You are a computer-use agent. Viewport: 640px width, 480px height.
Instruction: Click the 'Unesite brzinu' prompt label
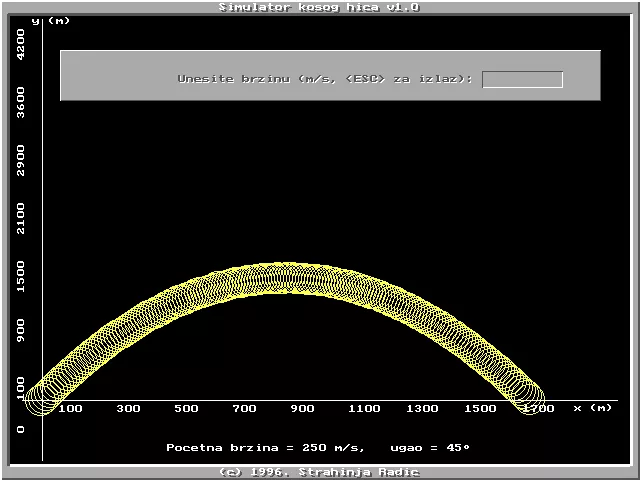(x=325, y=79)
